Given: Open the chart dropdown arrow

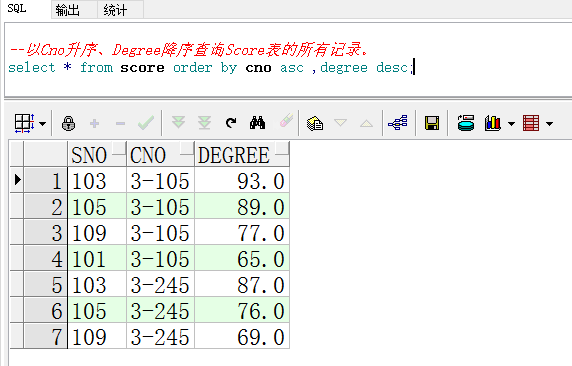Looking at the screenshot, I should [x=511, y=124].
